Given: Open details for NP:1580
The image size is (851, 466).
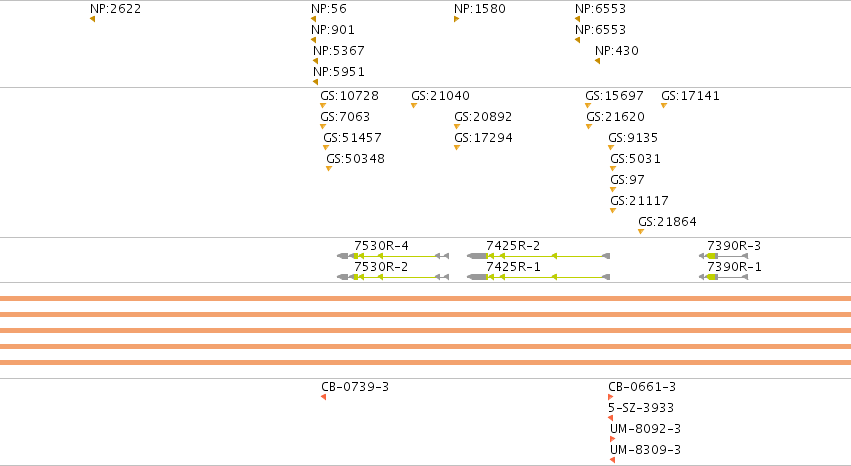Looking at the screenshot, I should [480, 9].
